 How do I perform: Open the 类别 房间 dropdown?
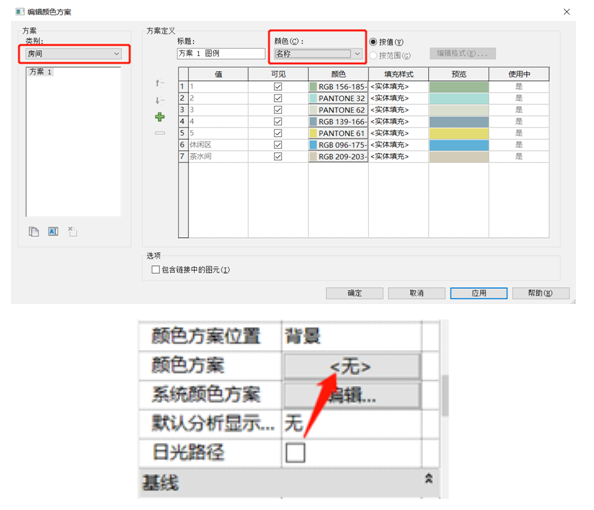[x=73, y=54]
